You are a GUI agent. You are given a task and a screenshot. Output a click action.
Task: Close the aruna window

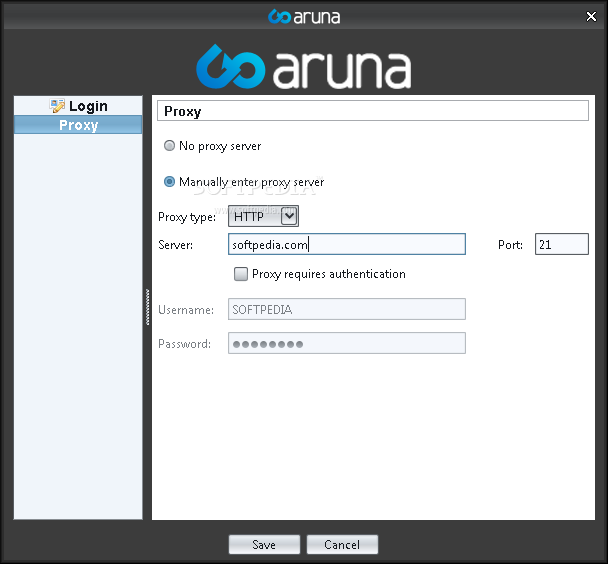click(x=591, y=17)
